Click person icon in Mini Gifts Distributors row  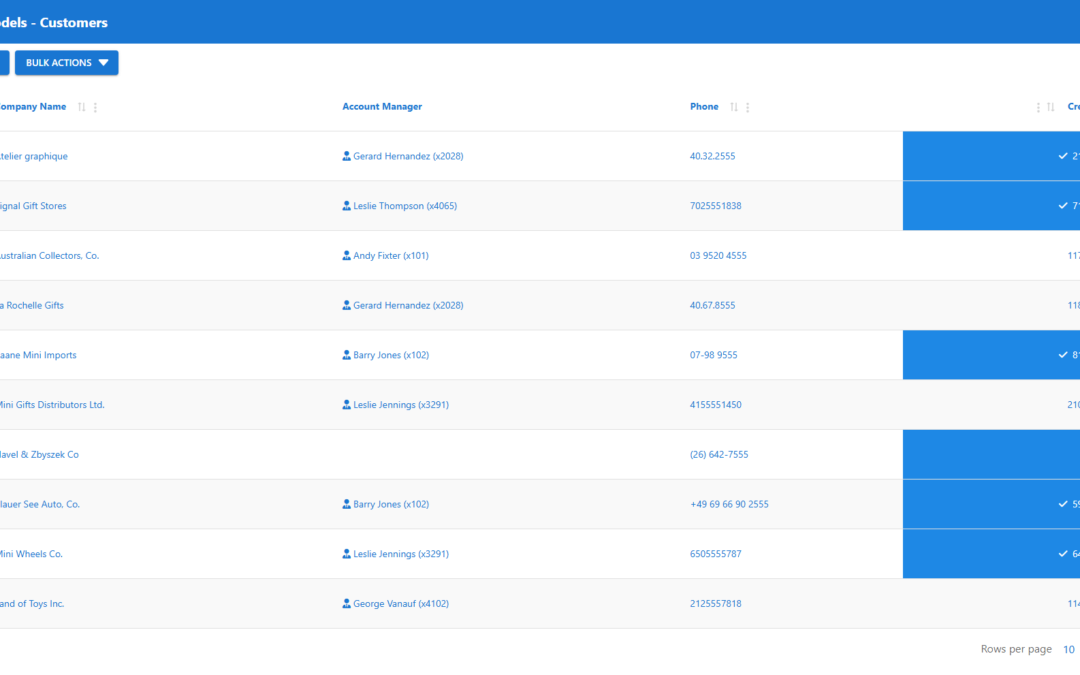point(346,404)
